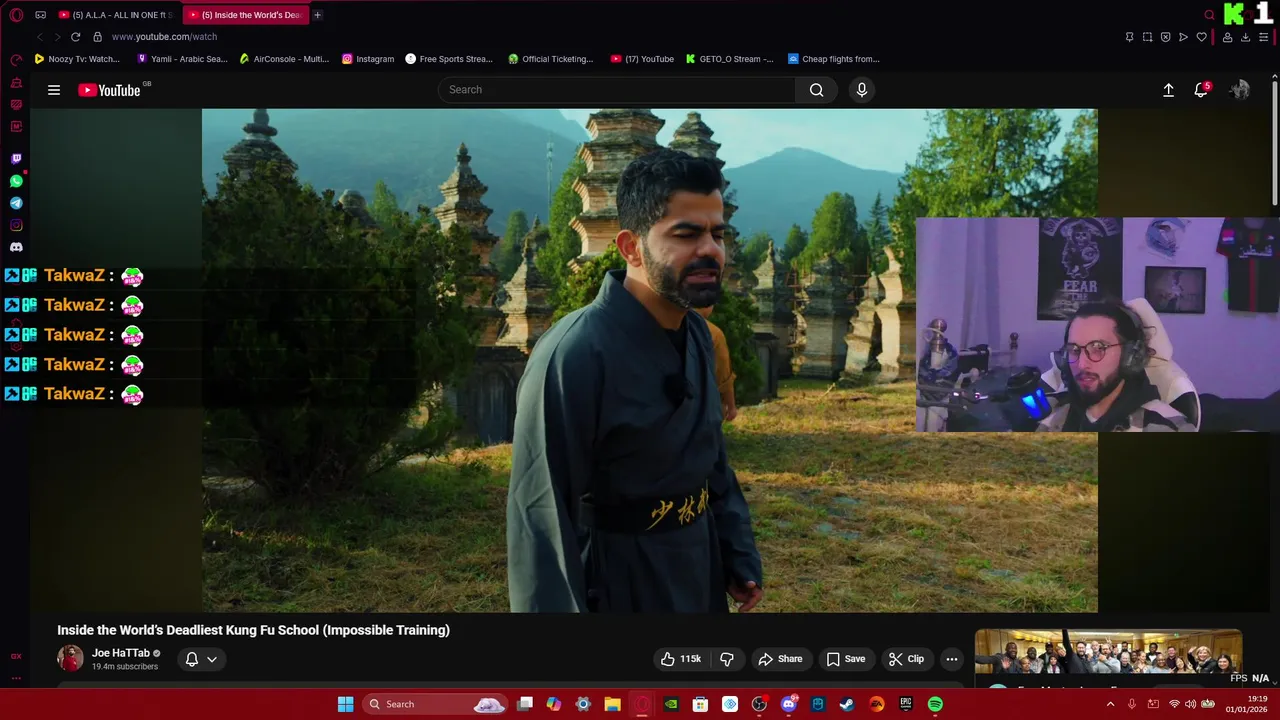The image size is (1280, 720).
Task: Open Spotify from the taskbar
Action: 935,704
